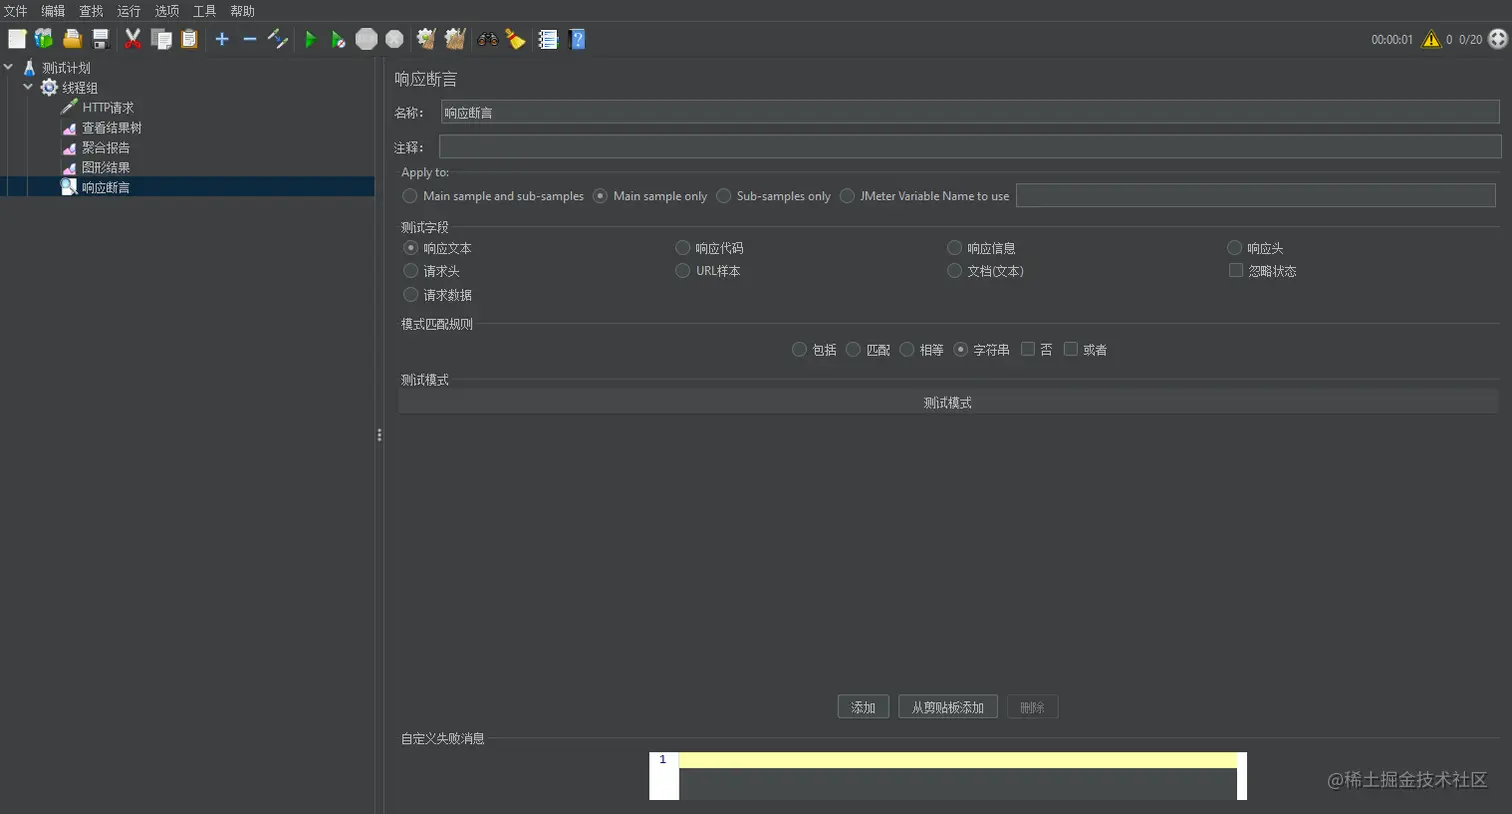This screenshot has height=814, width=1512.
Task: Select 聚合报告 in the tree
Action: tap(106, 147)
